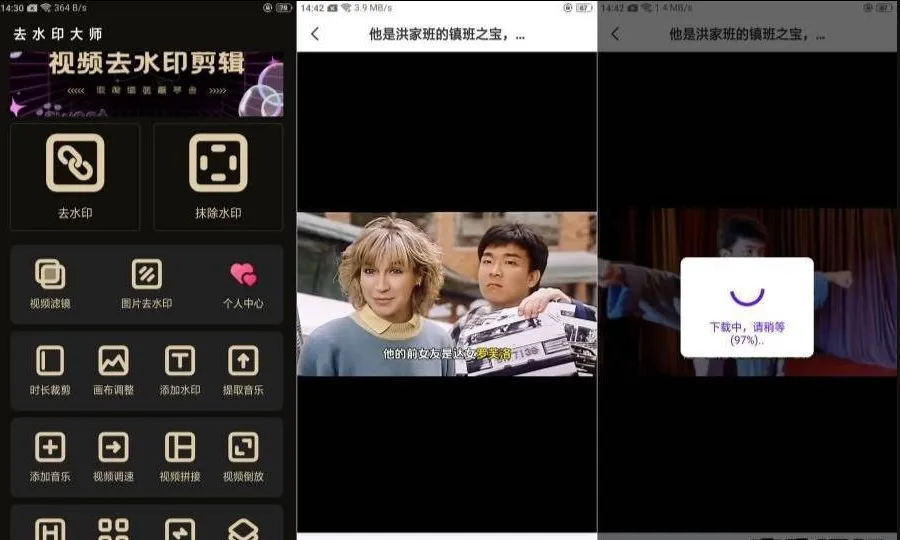Tap the 14:30 clock in status bar

click(12, 7)
